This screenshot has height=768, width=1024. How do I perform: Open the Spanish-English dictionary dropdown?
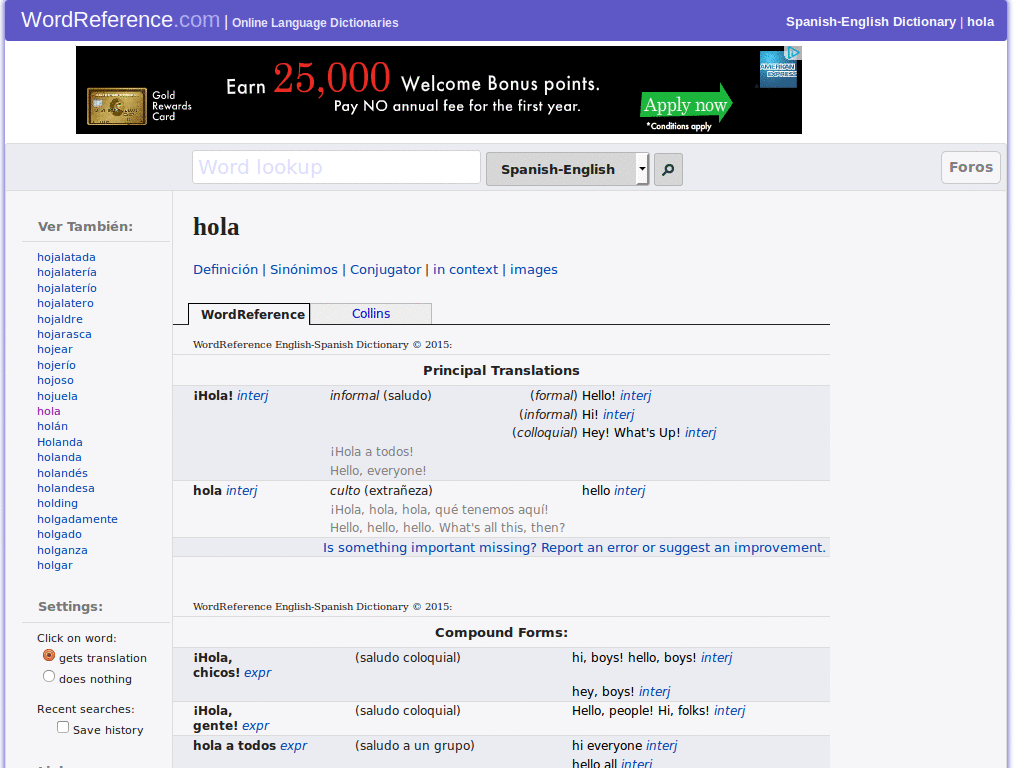click(x=567, y=169)
